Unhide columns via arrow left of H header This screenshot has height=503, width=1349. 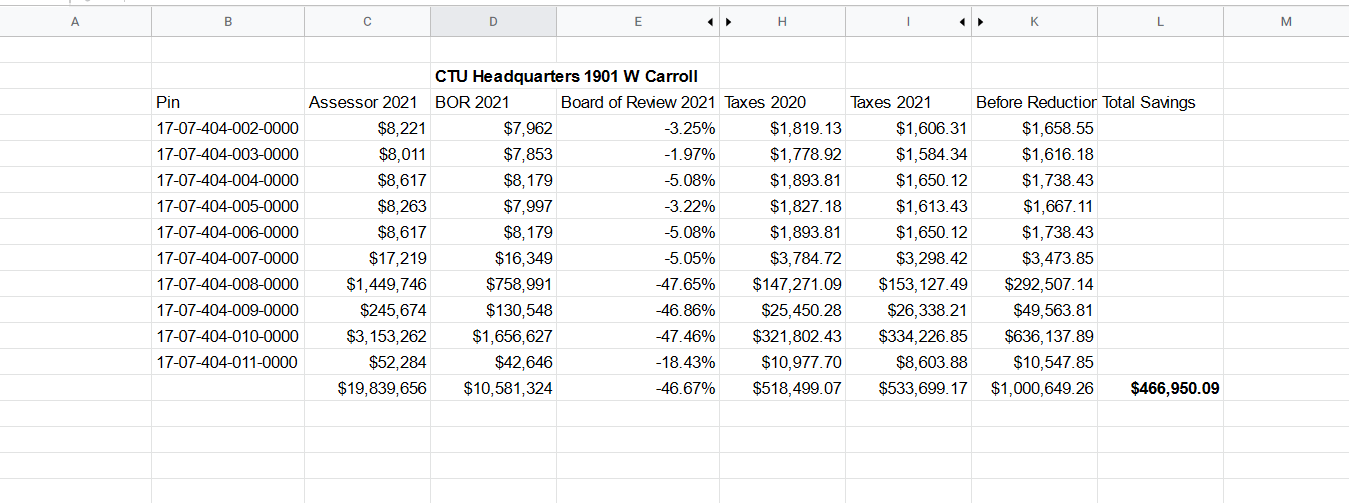[729, 21]
